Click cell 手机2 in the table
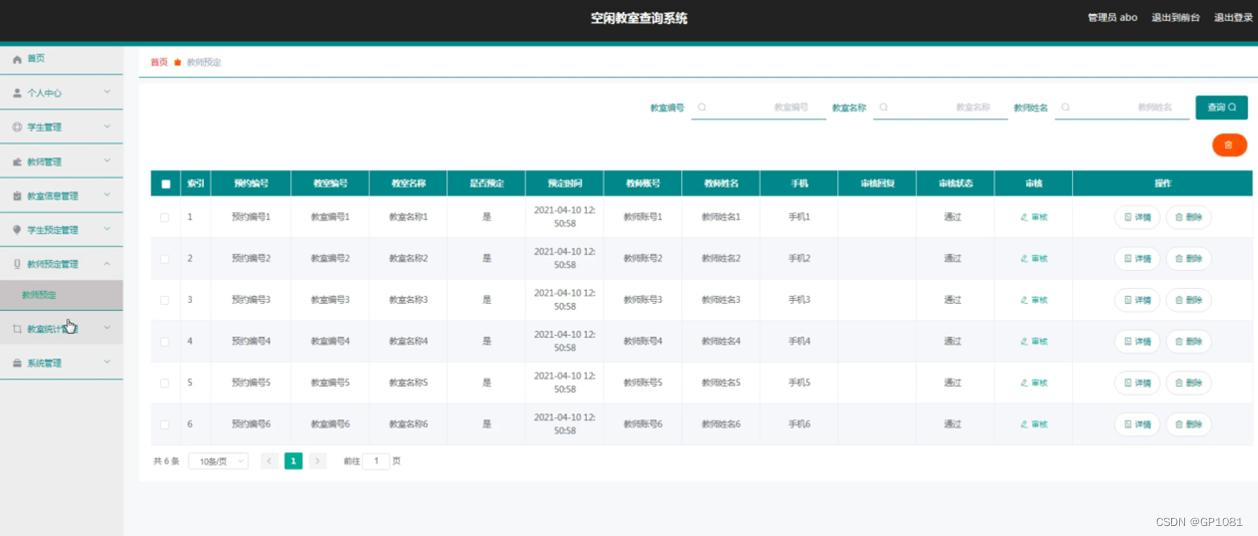This screenshot has width=1258, height=536. tap(799, 258)
